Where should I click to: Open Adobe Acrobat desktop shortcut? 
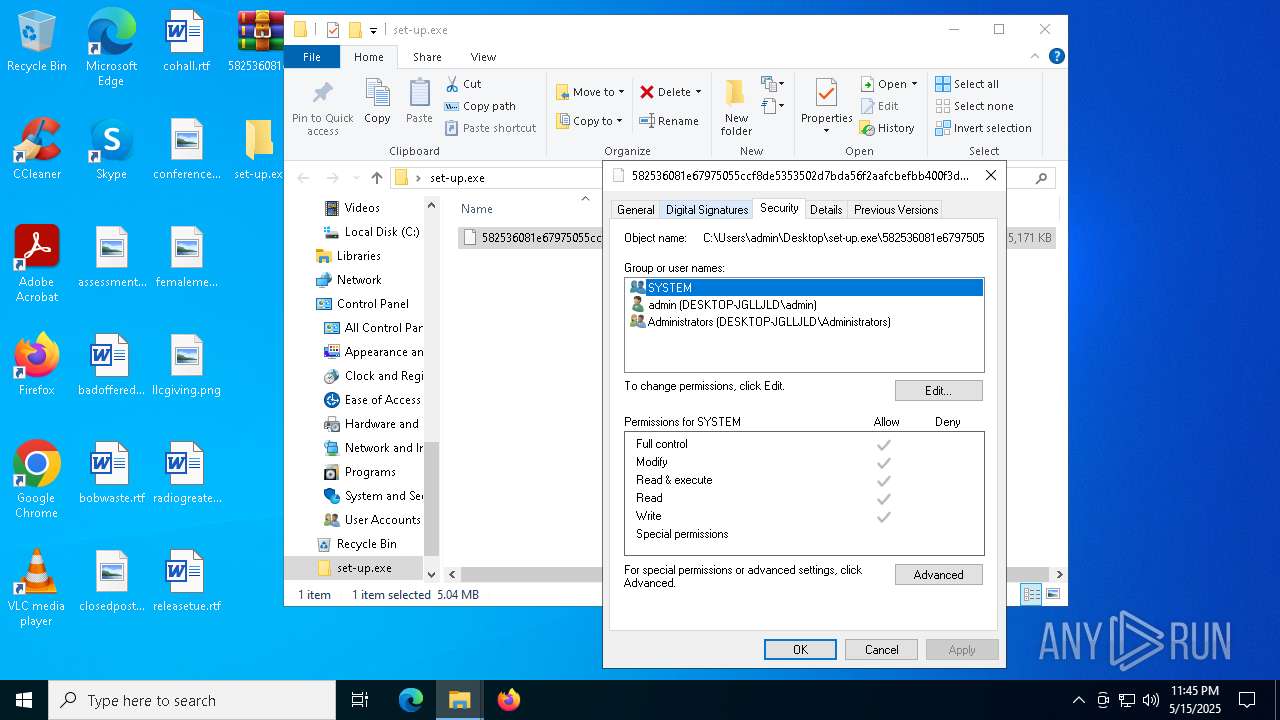[36, 264]
